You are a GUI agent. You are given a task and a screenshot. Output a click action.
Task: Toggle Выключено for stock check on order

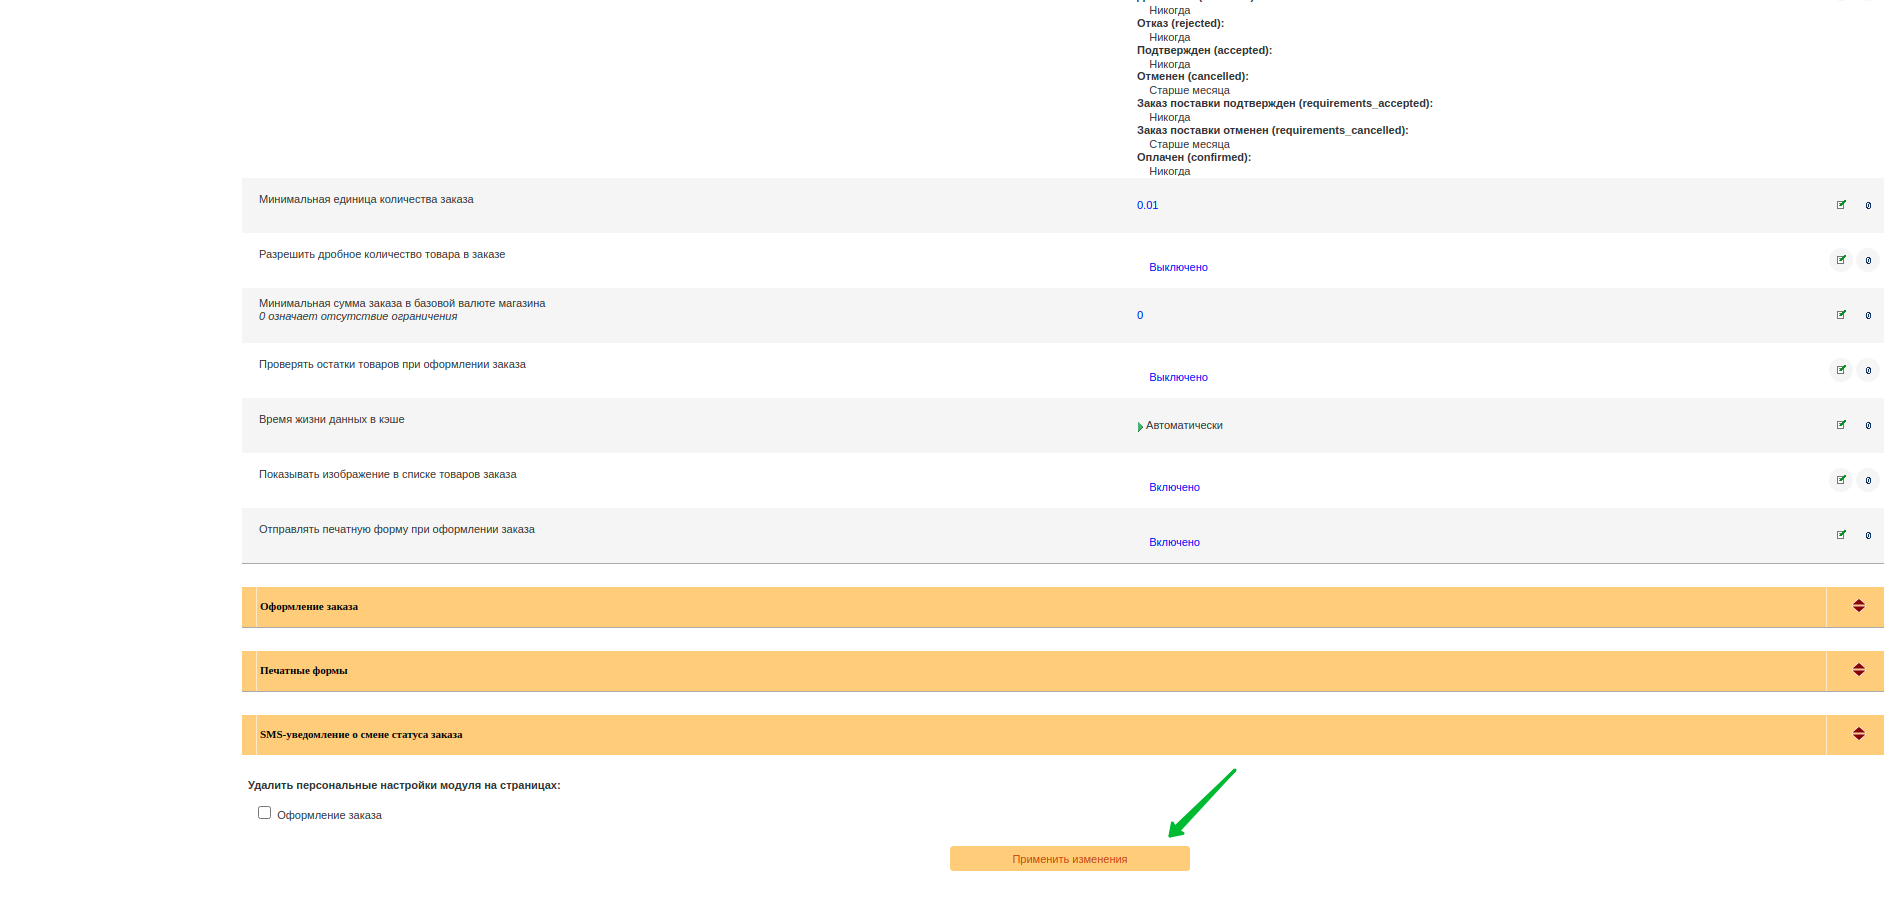1178,377
